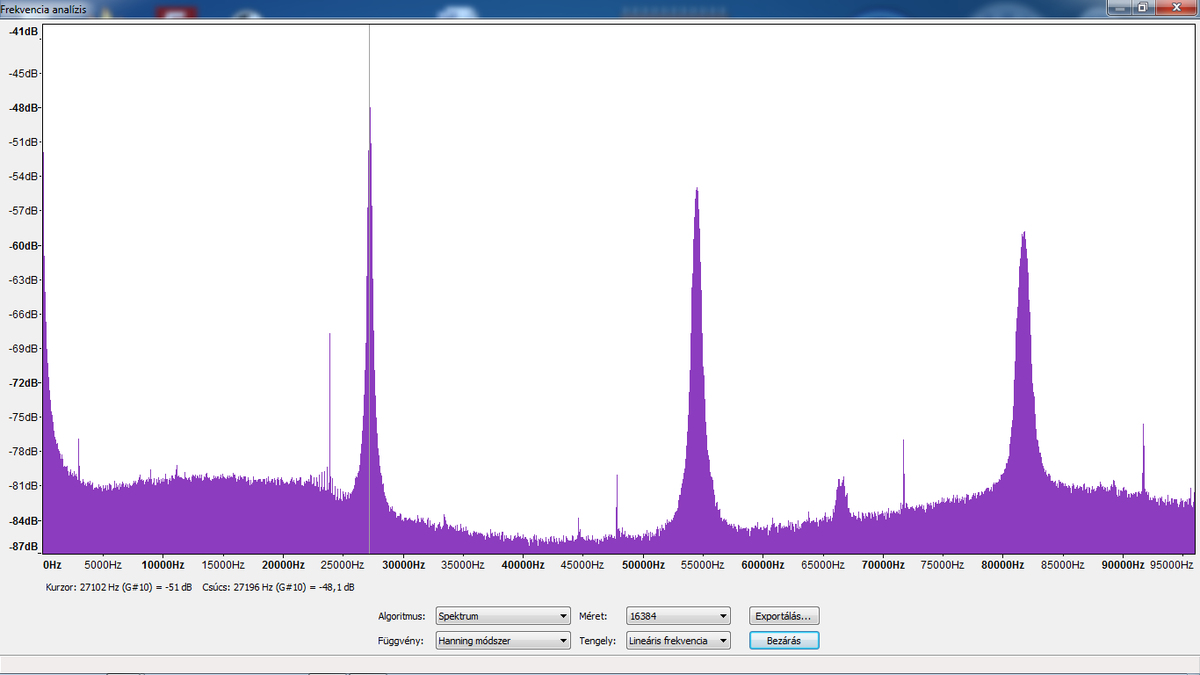Restore down the Frekvencia analízis window
Screen dimensions: 1200x675
(x=1141, y=7)
